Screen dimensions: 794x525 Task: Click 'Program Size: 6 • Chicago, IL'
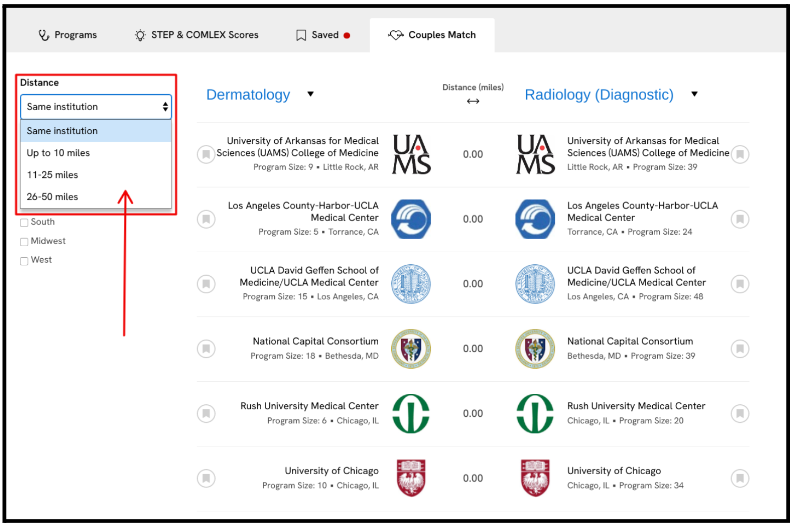tap(323, 421)
